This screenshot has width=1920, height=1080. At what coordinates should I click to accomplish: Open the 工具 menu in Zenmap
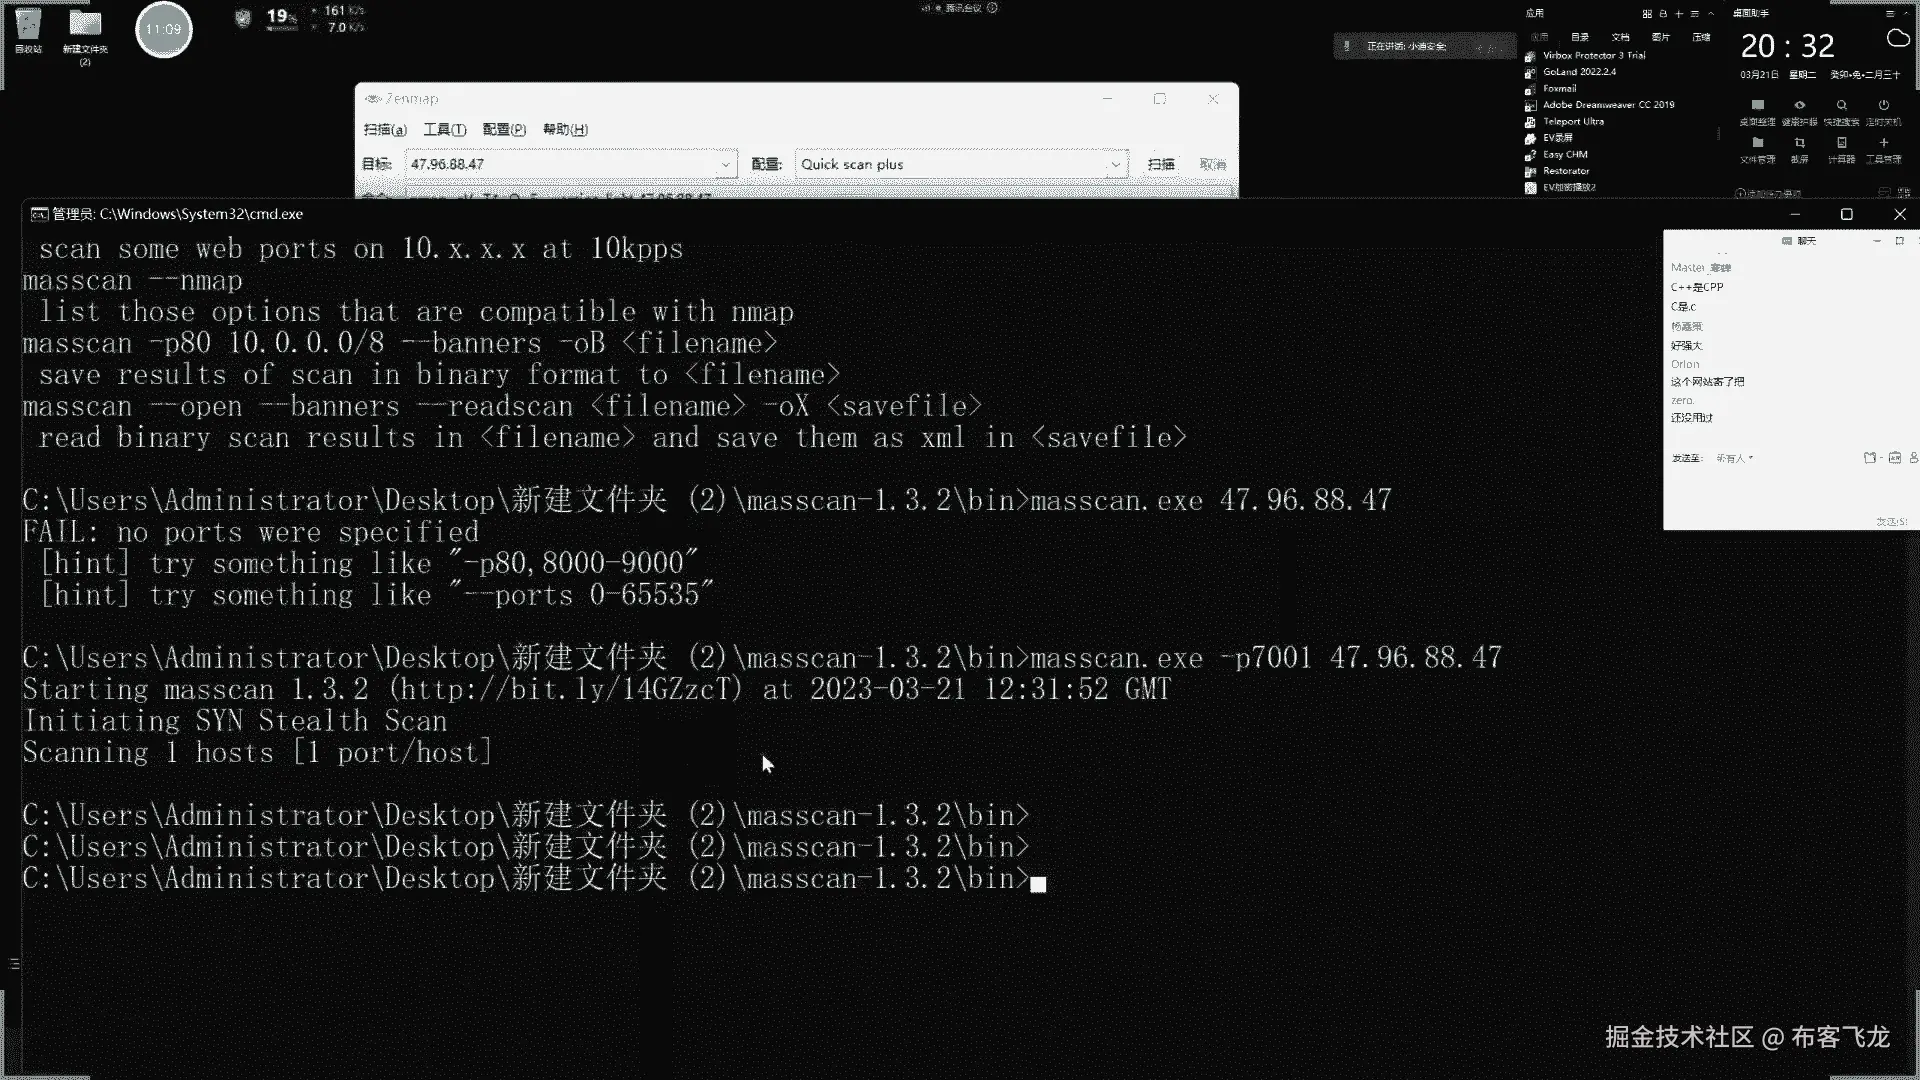coord(444,130)
